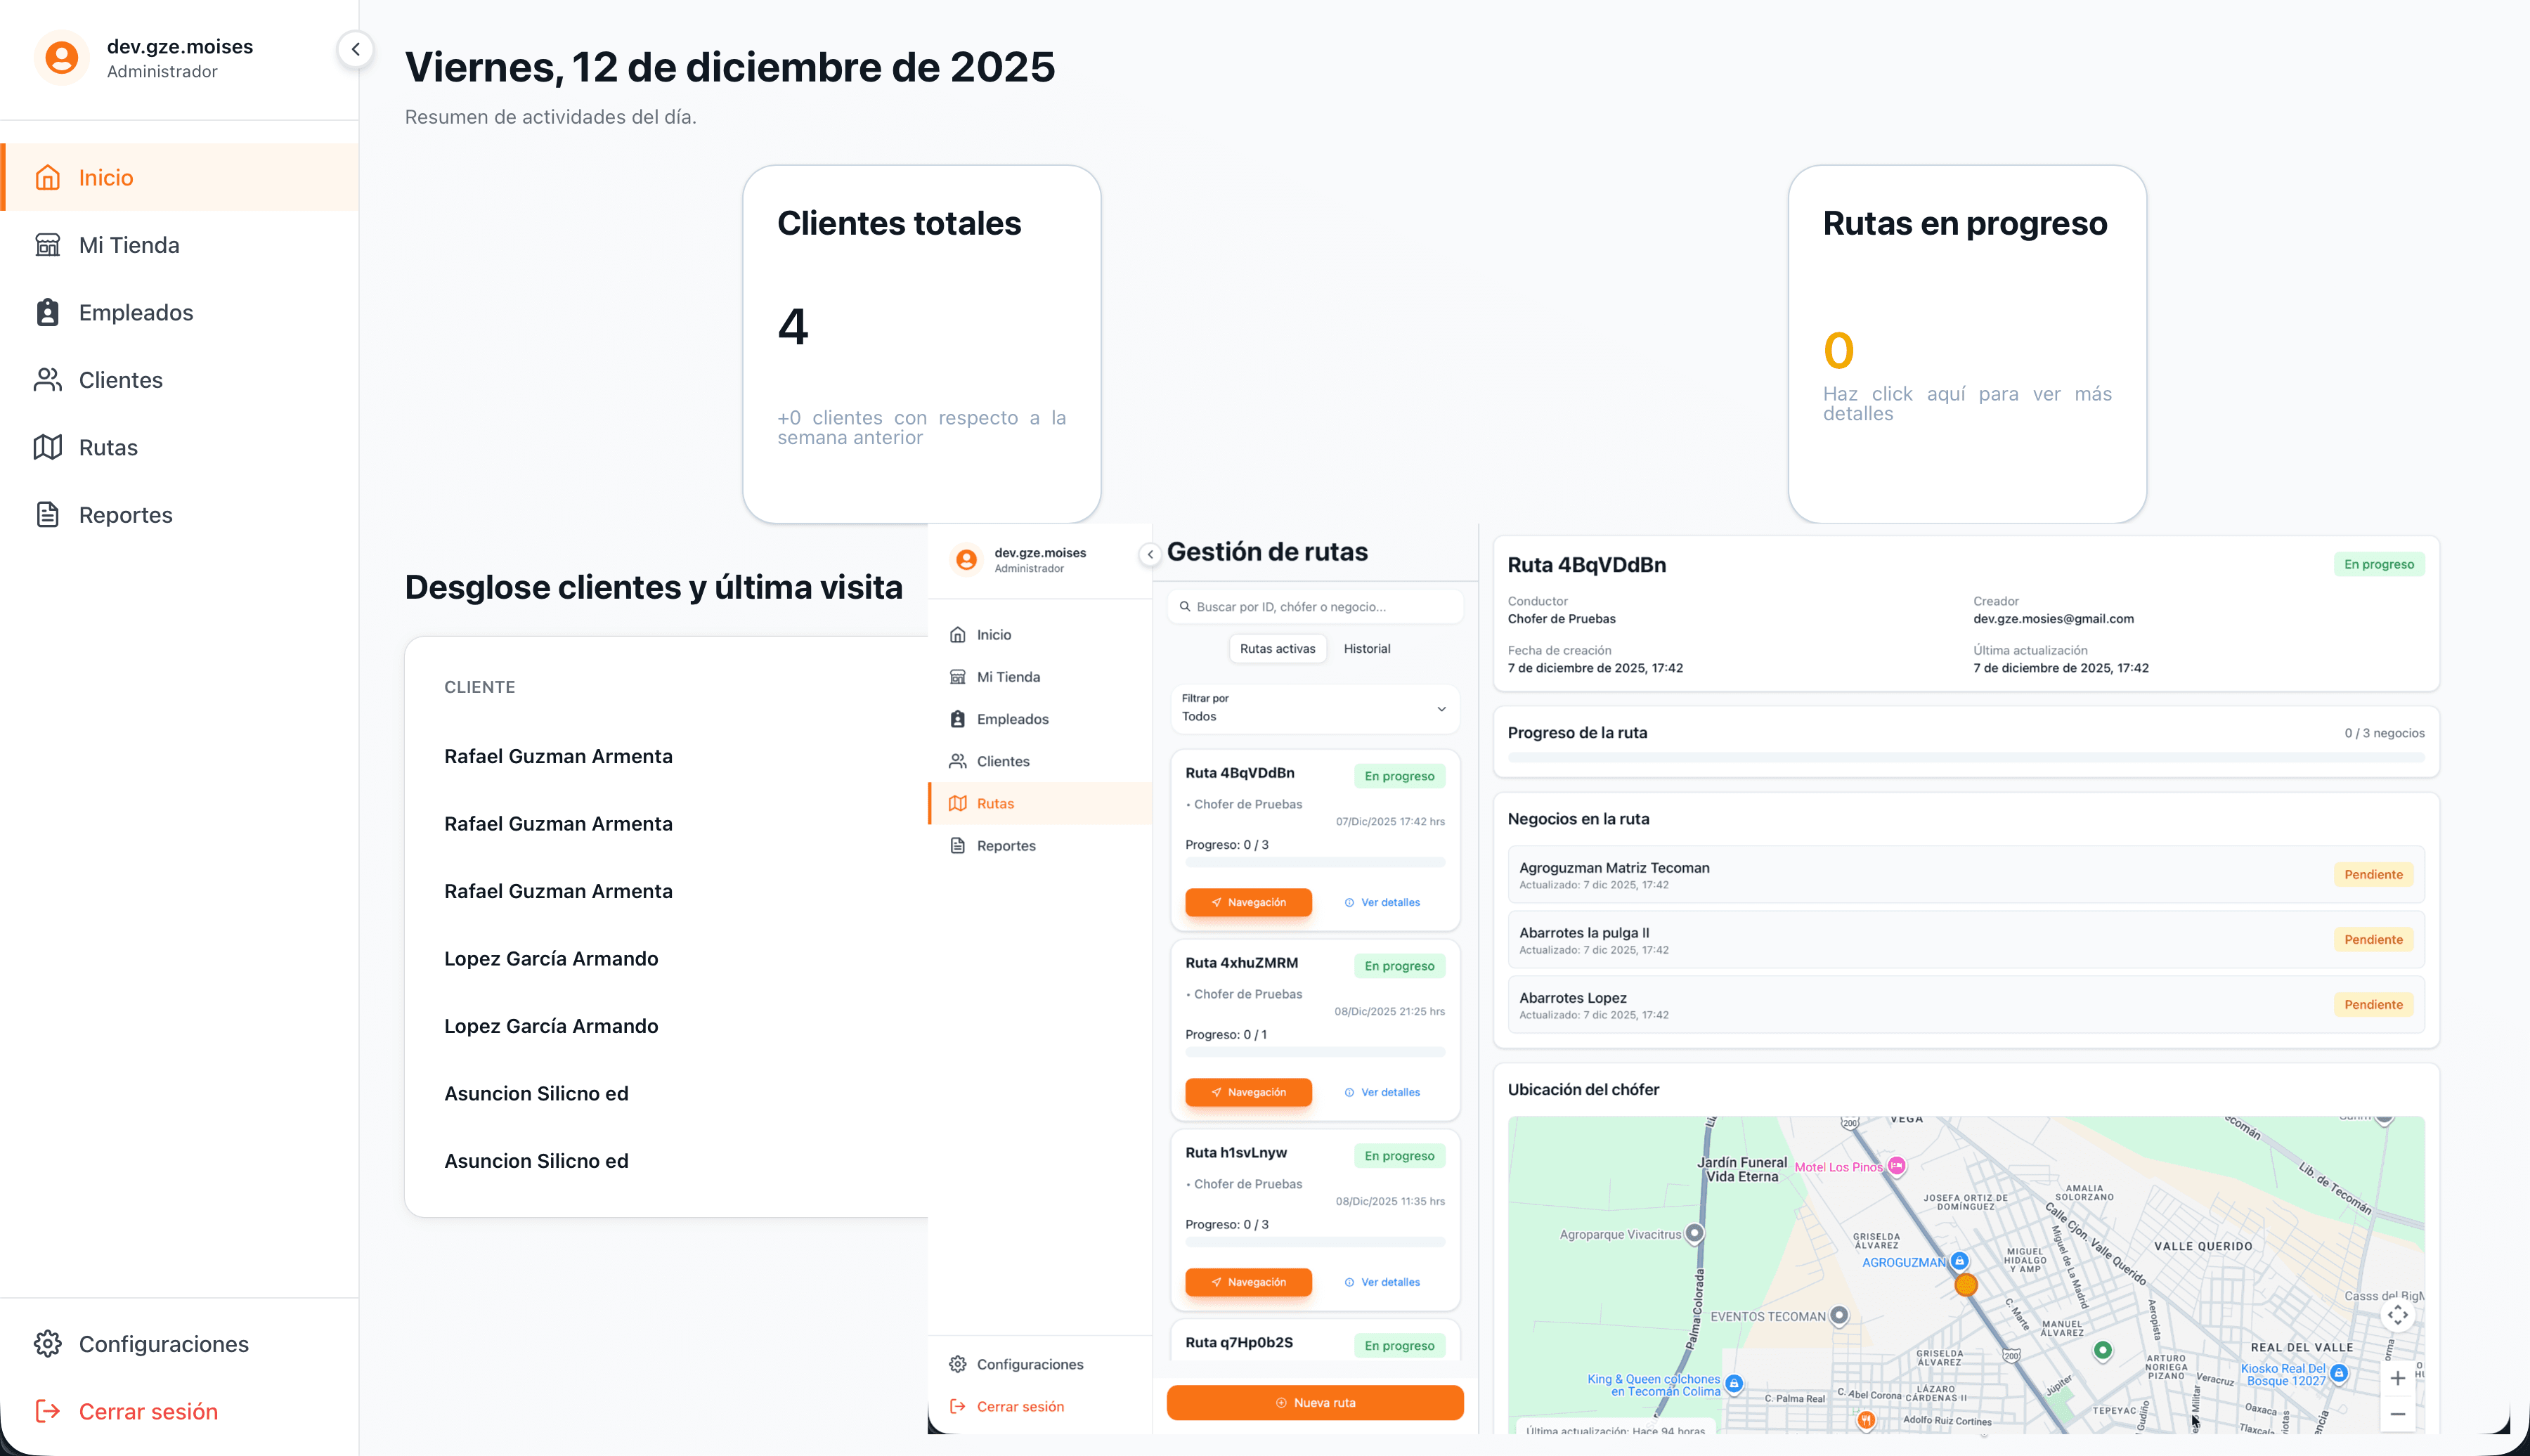Open Reportes via the document icon
This screenshot has height=1456, width=2530.
pyautogui.click(x=48, y=514)
